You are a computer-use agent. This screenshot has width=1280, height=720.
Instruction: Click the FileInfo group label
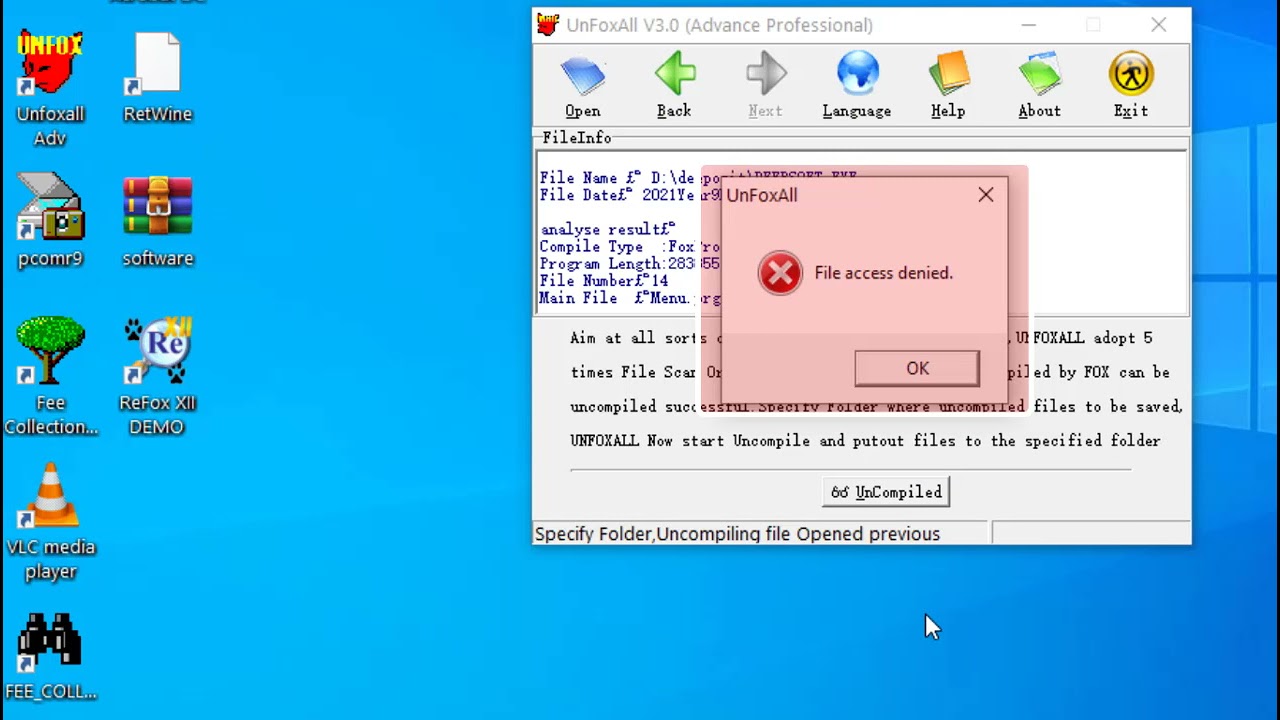tap(577, 138)
